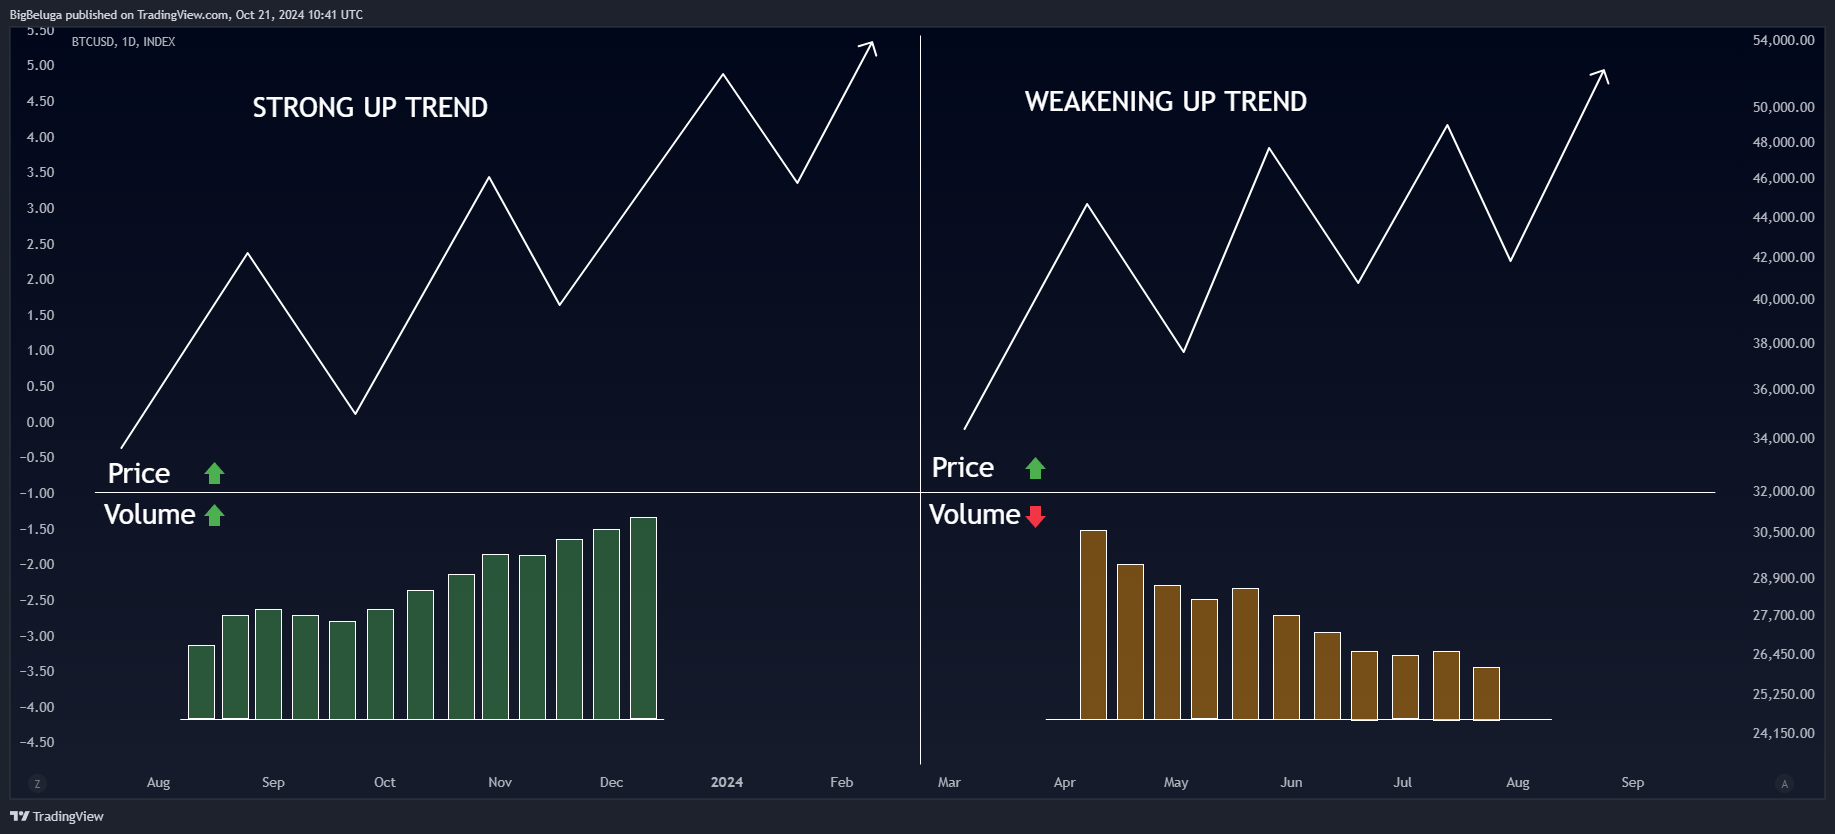Click the BTCUSD, 1D, INDEX symbol label
The width and height of the screenshot is (1835, 834).
[123, 42]
